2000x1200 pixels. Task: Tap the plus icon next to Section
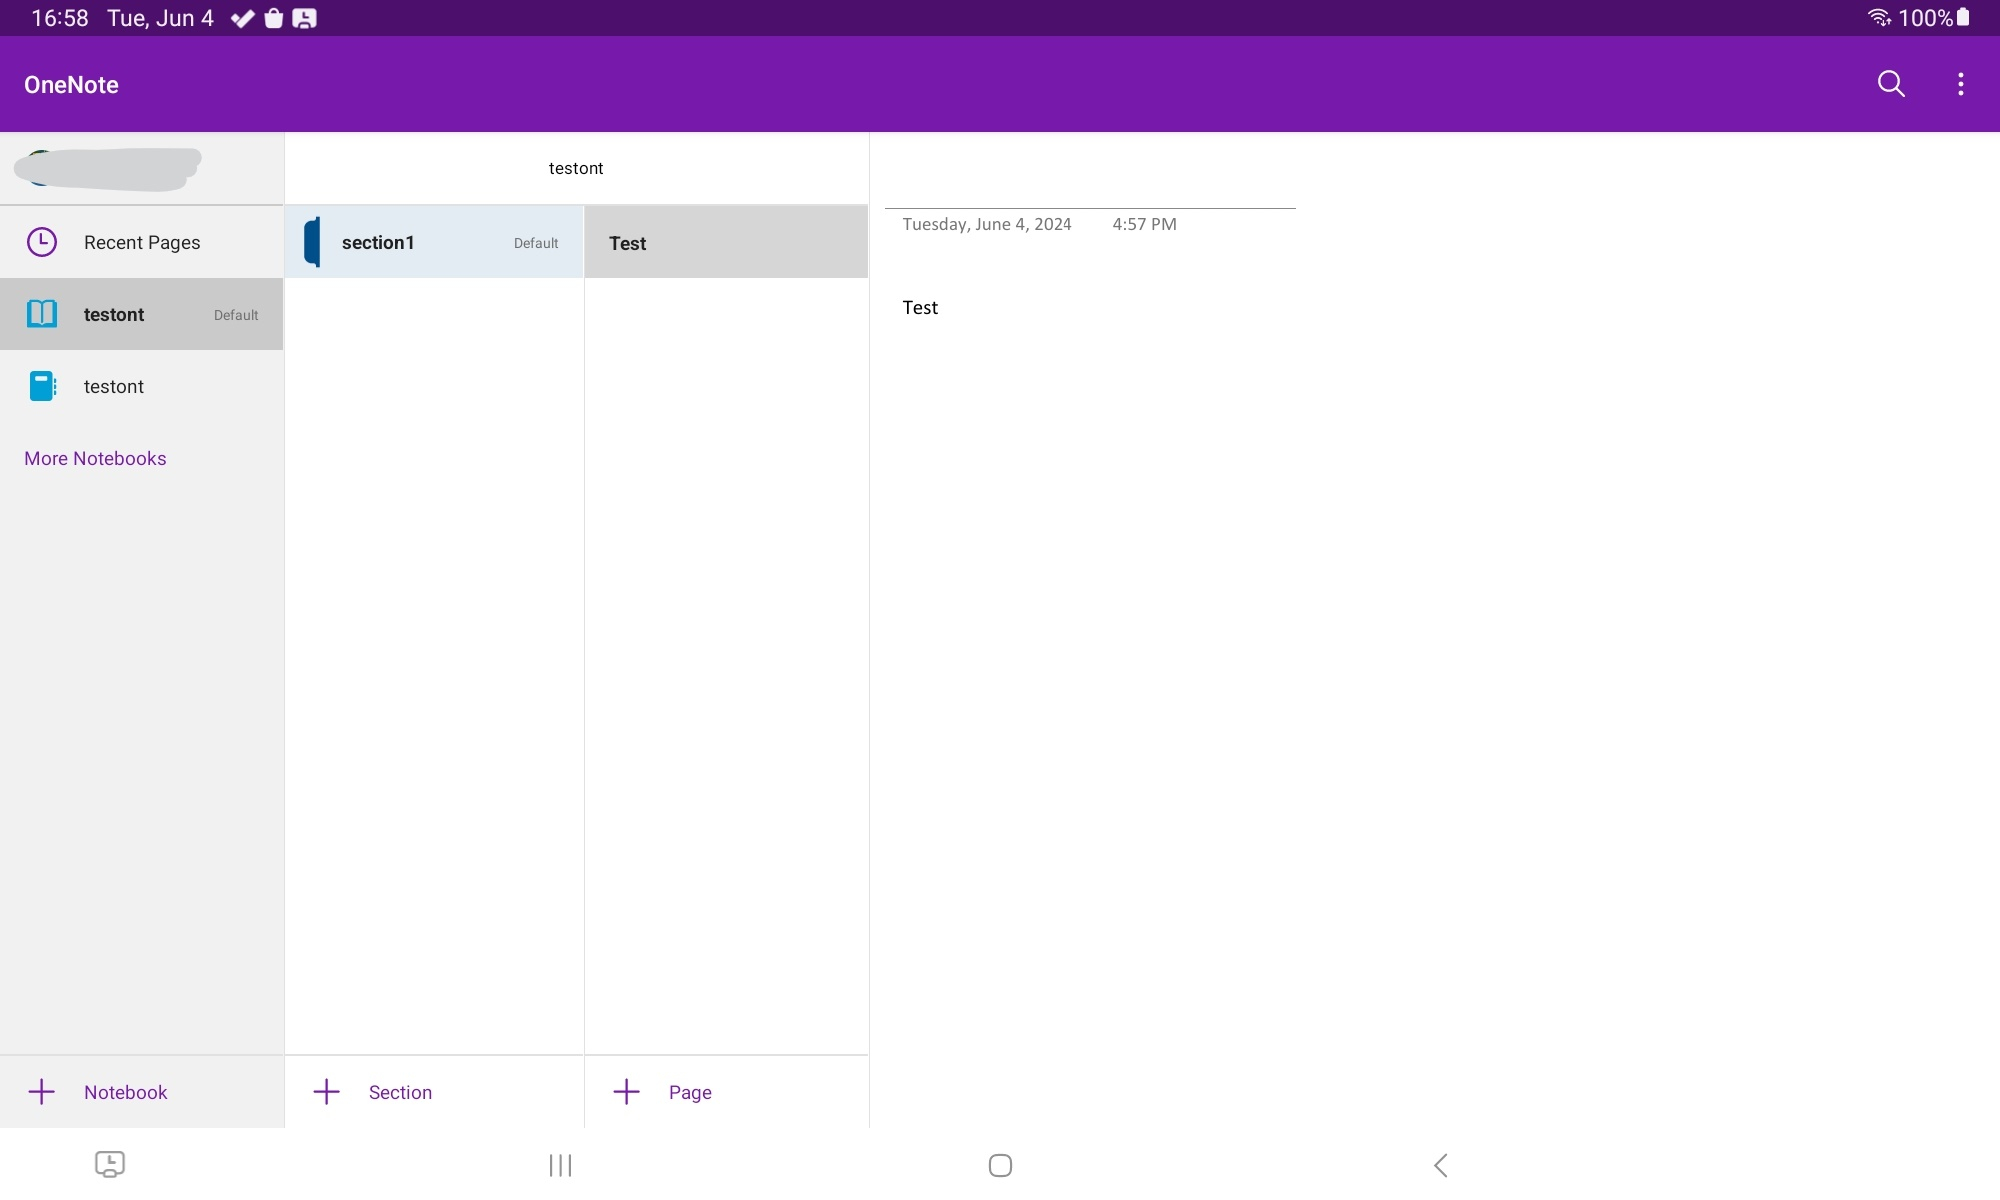(x=327, y=1092)
